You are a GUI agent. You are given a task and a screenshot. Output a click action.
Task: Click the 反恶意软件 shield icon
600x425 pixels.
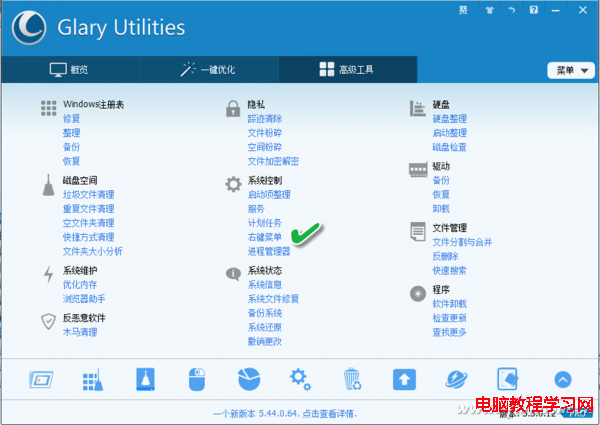tap(48, 321)
